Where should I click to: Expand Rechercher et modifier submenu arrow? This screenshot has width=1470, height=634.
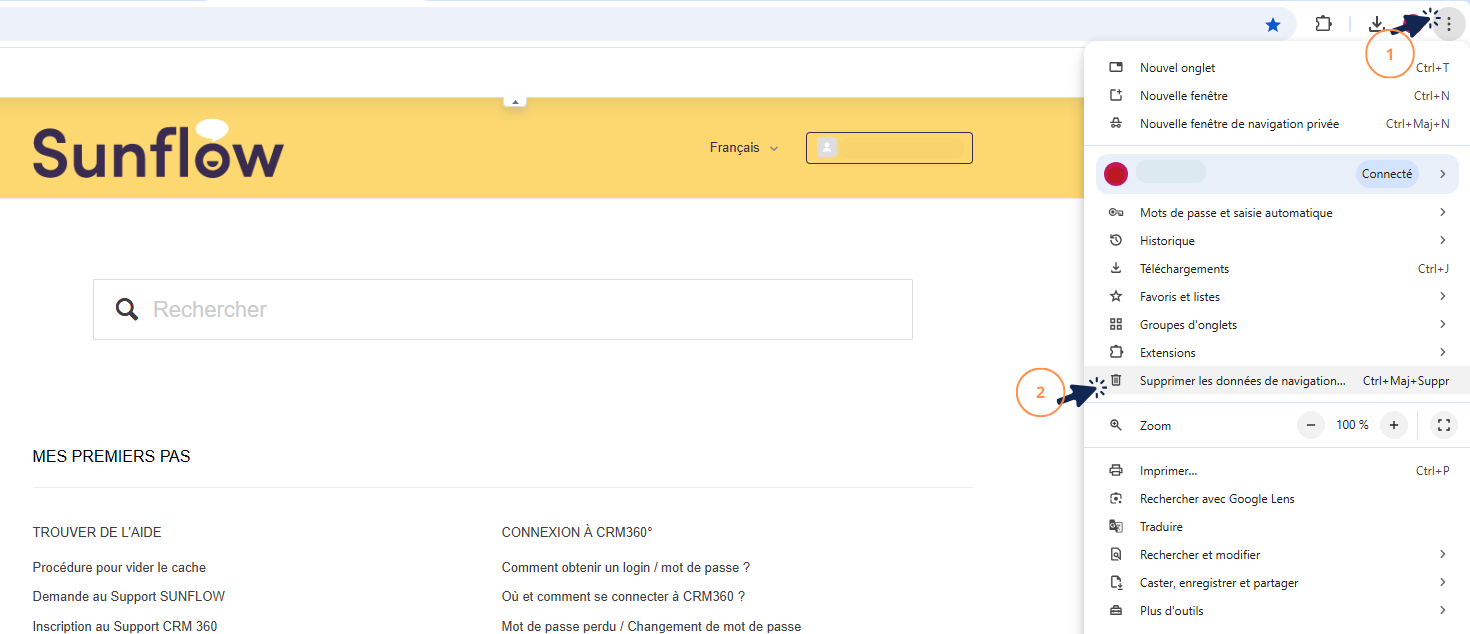click(x=1443, y=554)
